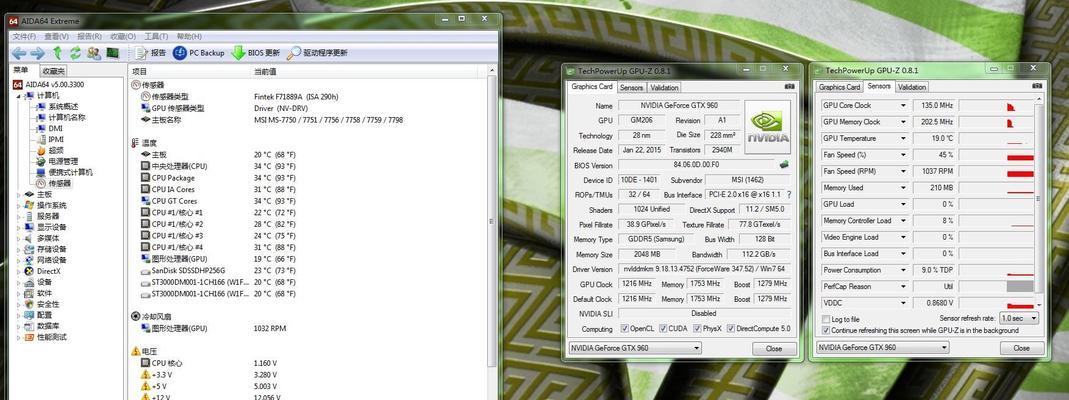Open the 报告(R) menu
The width and height of the screenshot is (1069, 400).
pyautogui.click(x=89, y=36)
